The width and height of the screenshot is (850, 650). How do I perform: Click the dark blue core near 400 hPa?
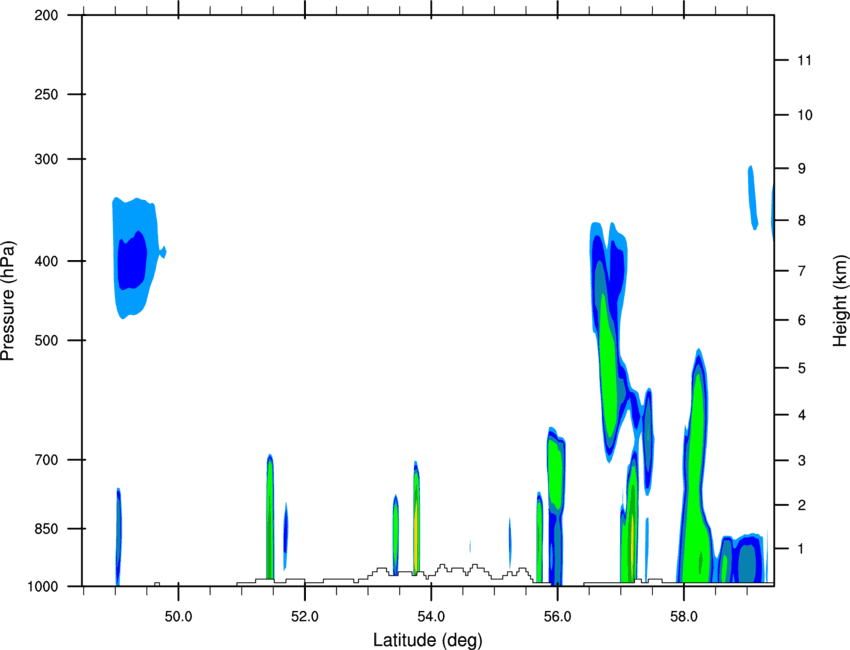click(x=132, y=261)
